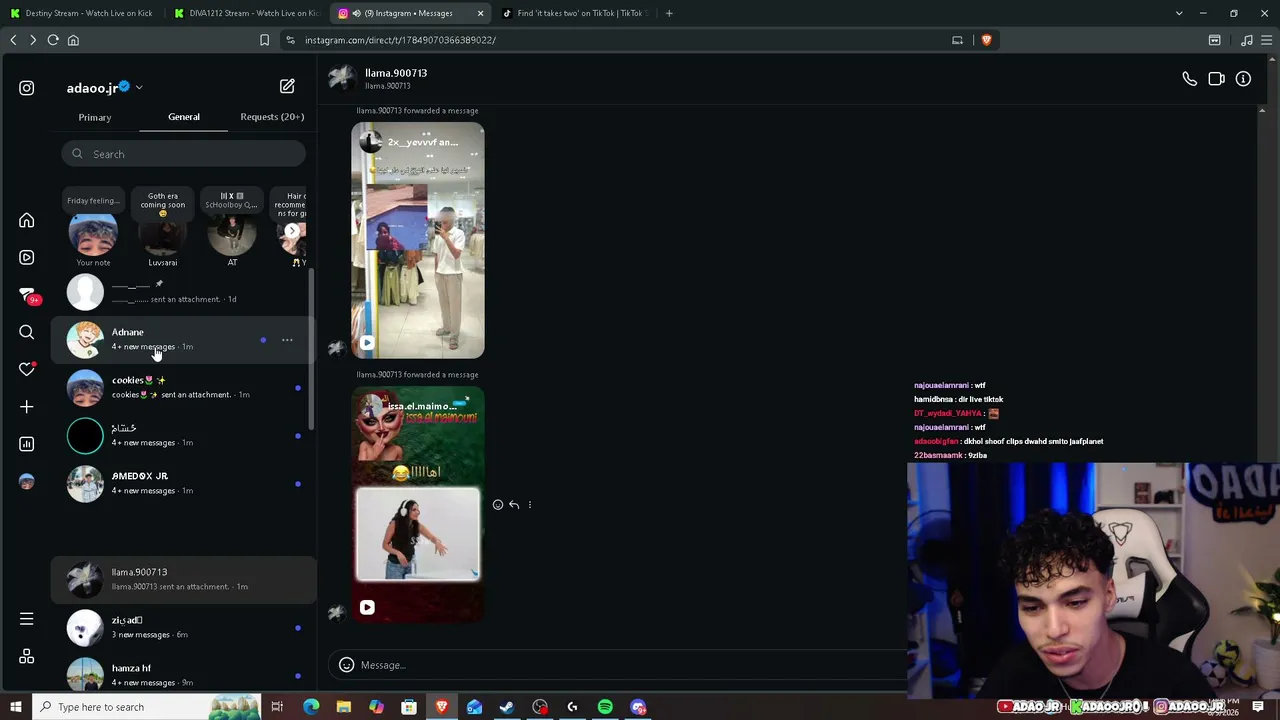Open Instagram home via logo icon
Screen dimensions: 1280x720
(27, 88)
